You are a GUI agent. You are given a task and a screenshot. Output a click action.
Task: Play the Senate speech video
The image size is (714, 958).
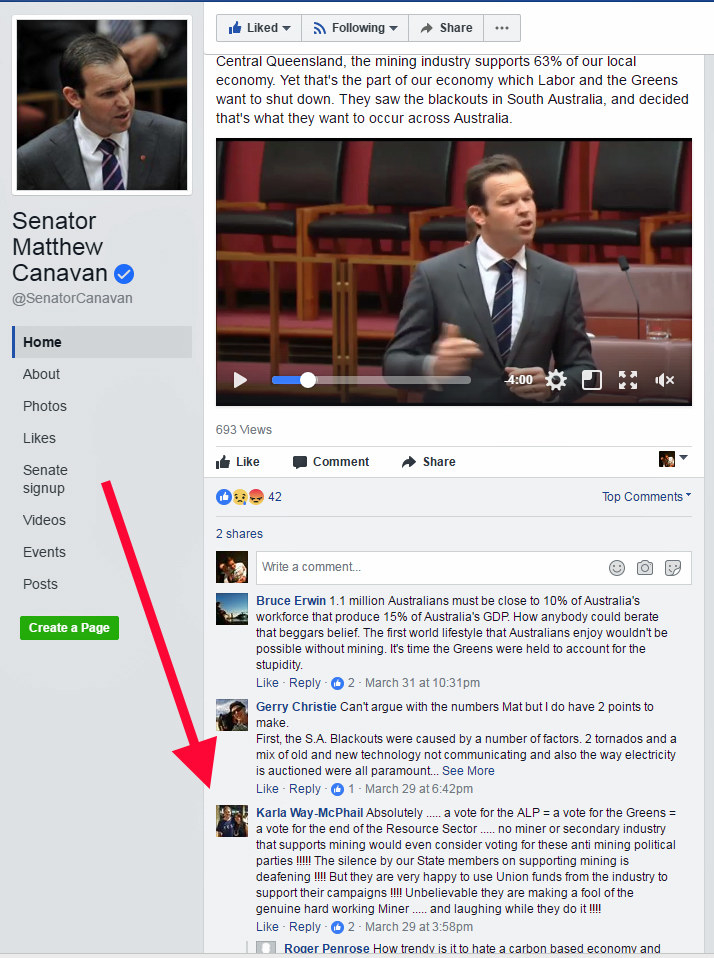coord(240,380)
